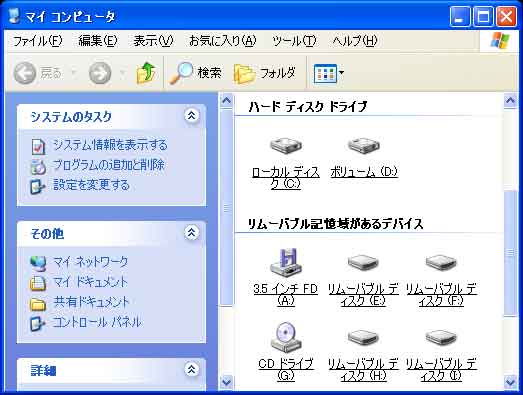Click task pane scrollbar down arrow

pos(226,382)
